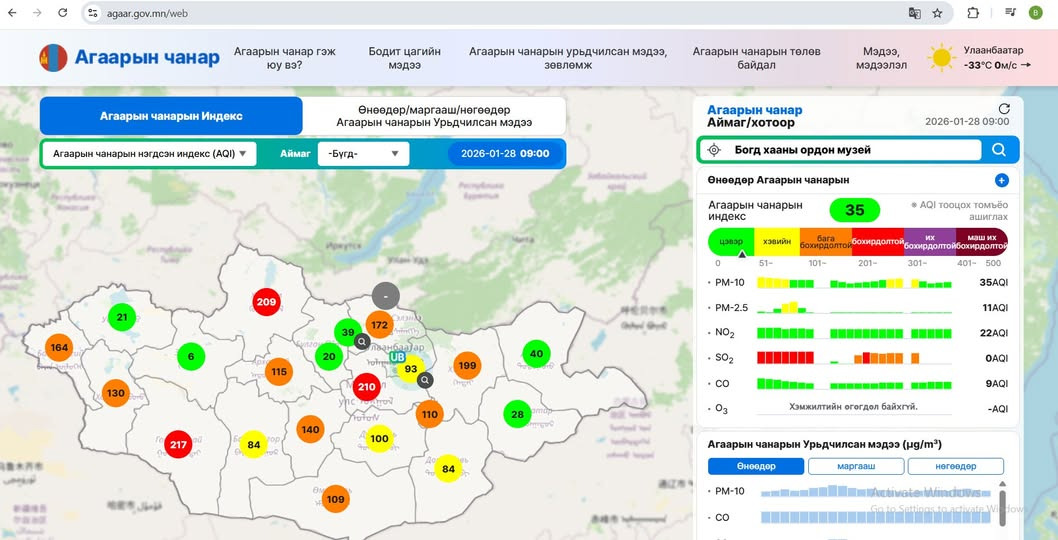Image resolution: width=1058 pixels, height=540 pixels.
Task: Click the teal UB Ulaanbaatar map marker
Action: point(397,357)
